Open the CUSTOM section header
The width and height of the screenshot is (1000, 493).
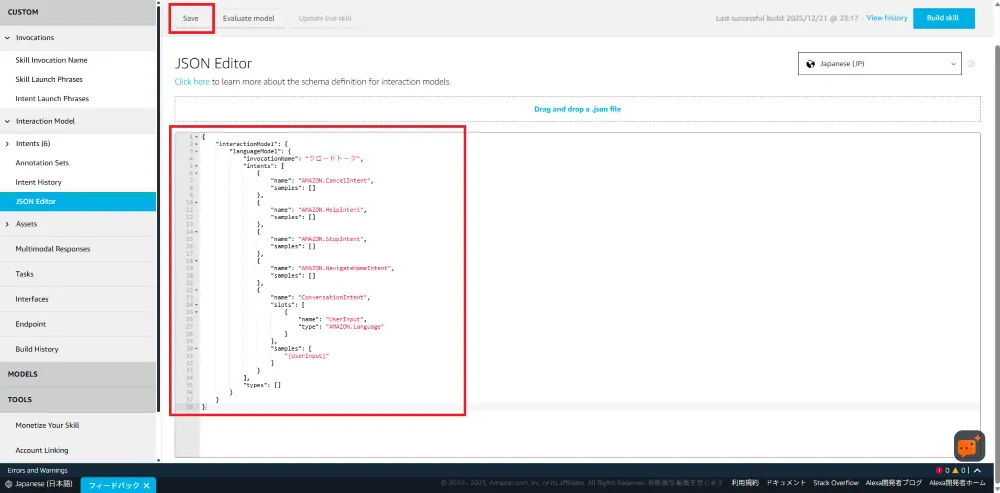pyautogui.click(x=78, y=12)
